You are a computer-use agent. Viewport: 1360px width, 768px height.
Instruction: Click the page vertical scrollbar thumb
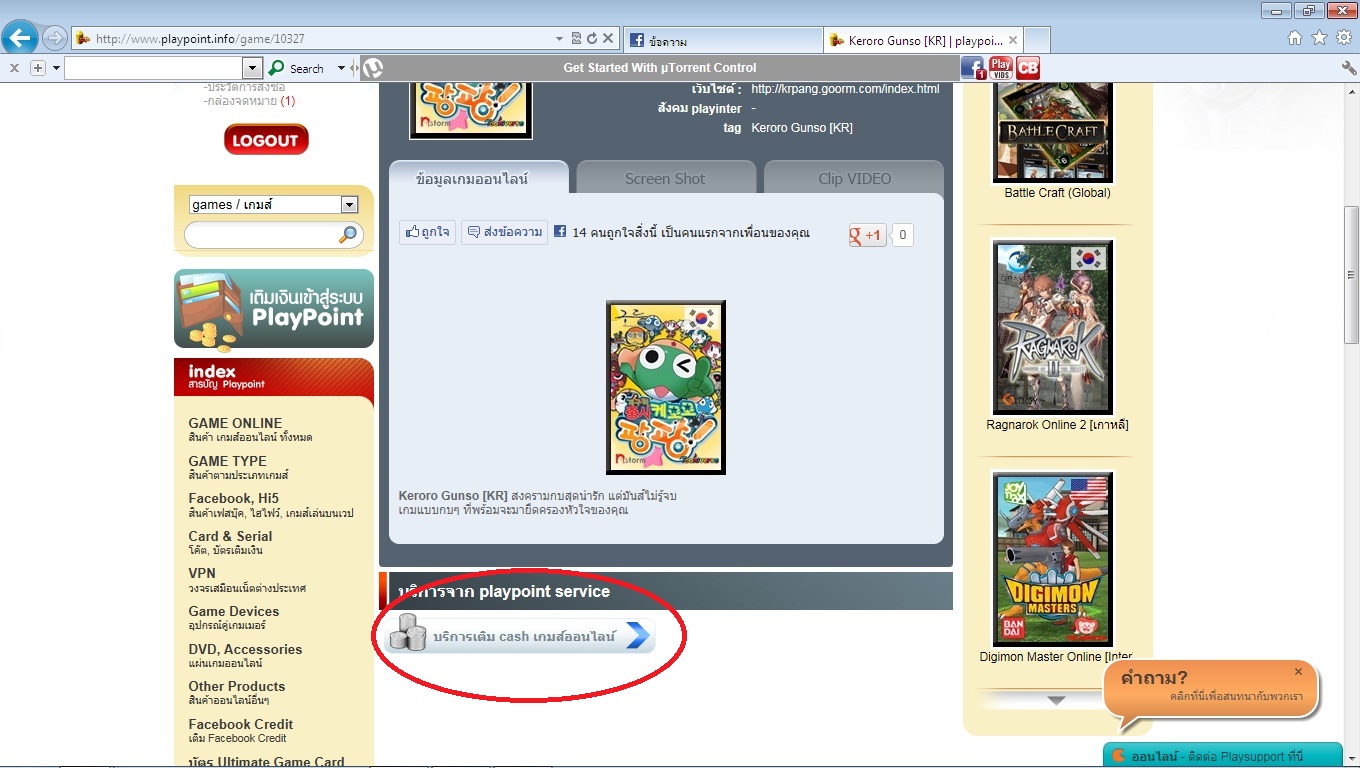point(1351,275)
